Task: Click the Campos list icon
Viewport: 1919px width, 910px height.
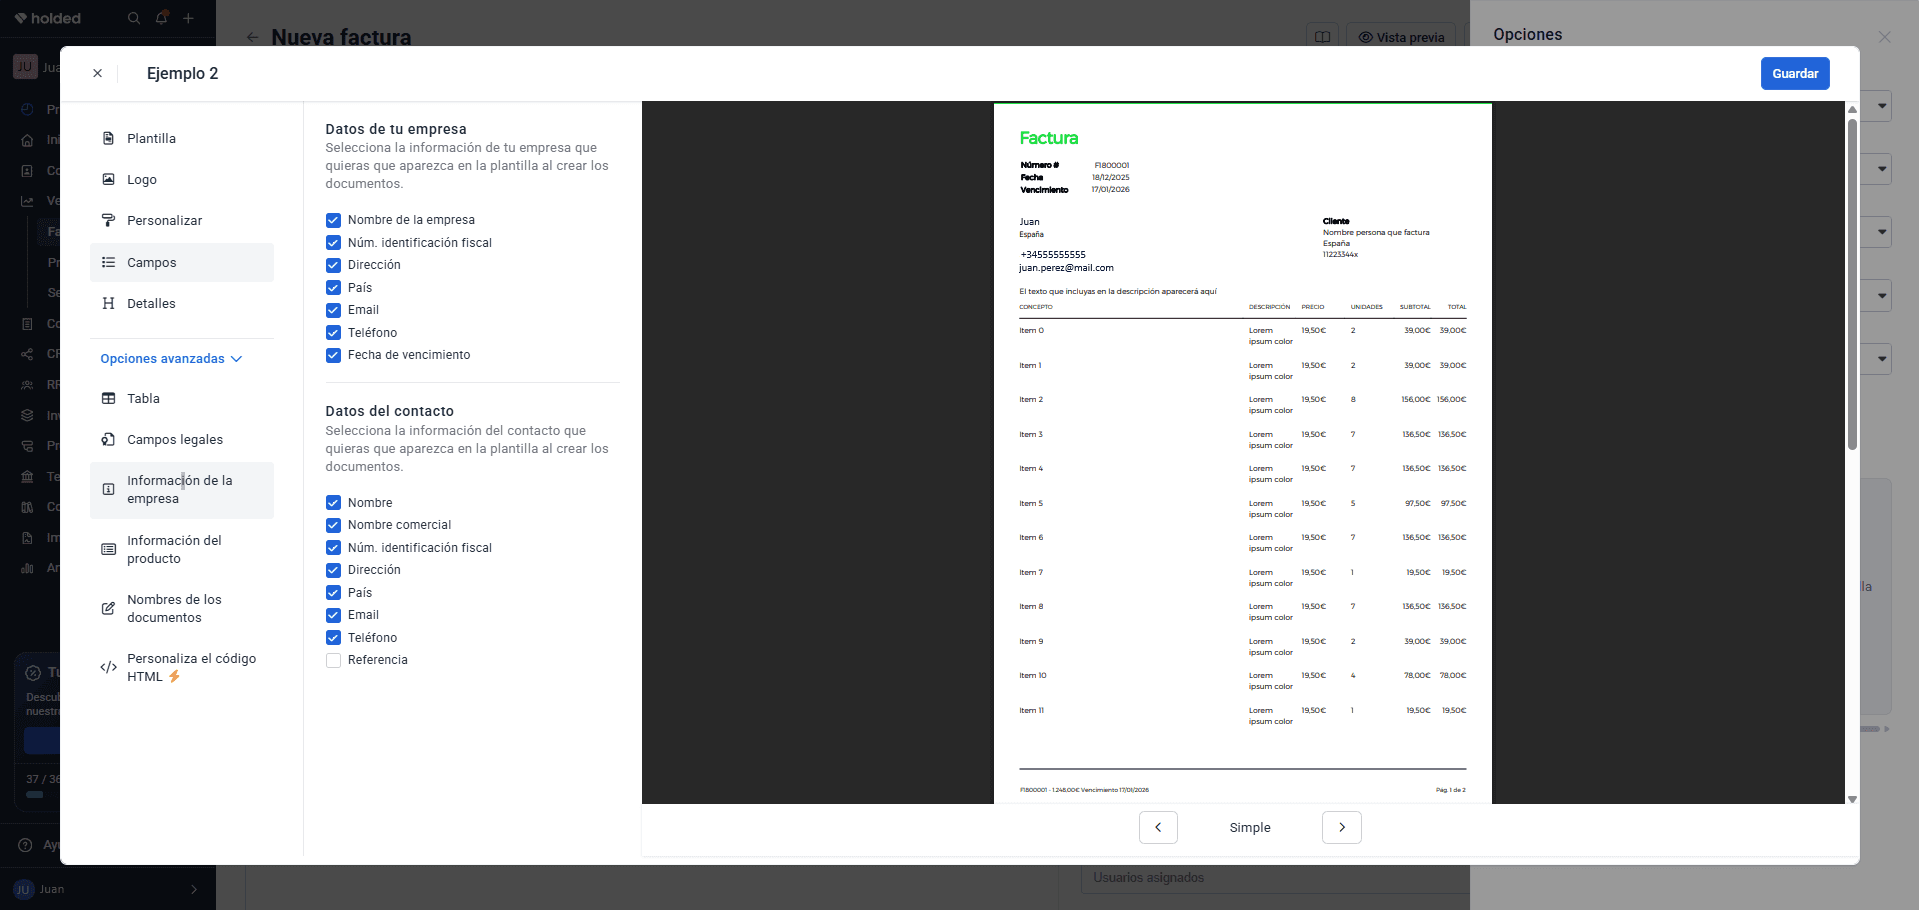Action: click(108, 262)
